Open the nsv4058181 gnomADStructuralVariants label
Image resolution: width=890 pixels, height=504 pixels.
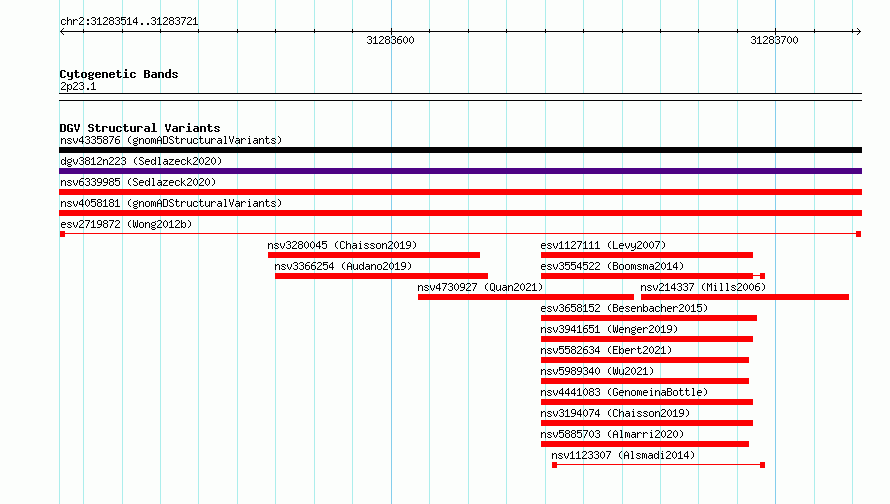(171, 203)
